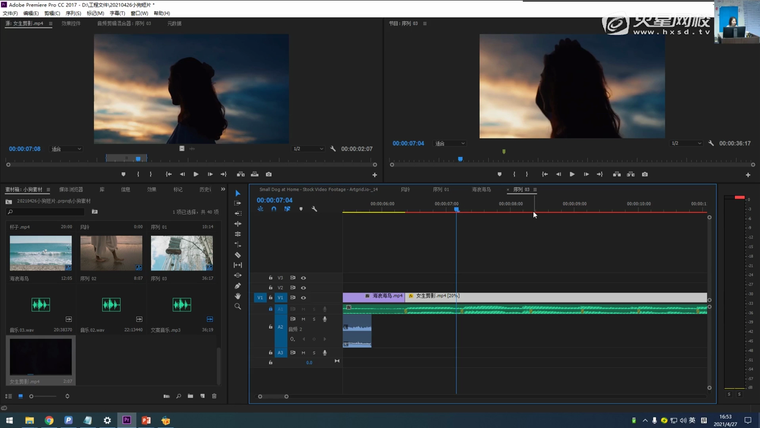Select the Pen tool in tools panel
The image size is (760, 428).
pyautogui.click(x=238, y=286)
